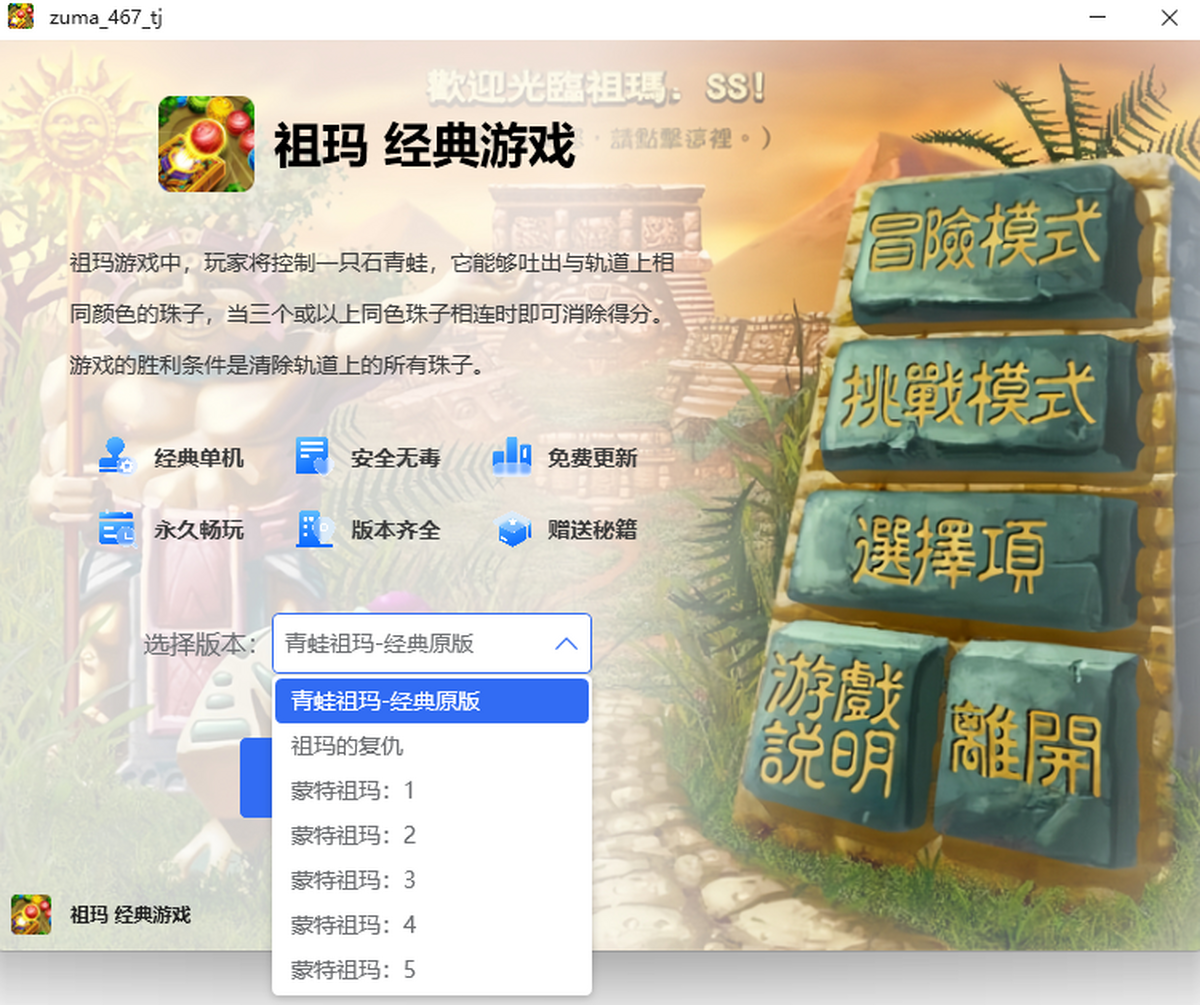Click the blue button behind the dropdown list
This screenshot has height=1005, width=1200.
click(x=256, y=778)
